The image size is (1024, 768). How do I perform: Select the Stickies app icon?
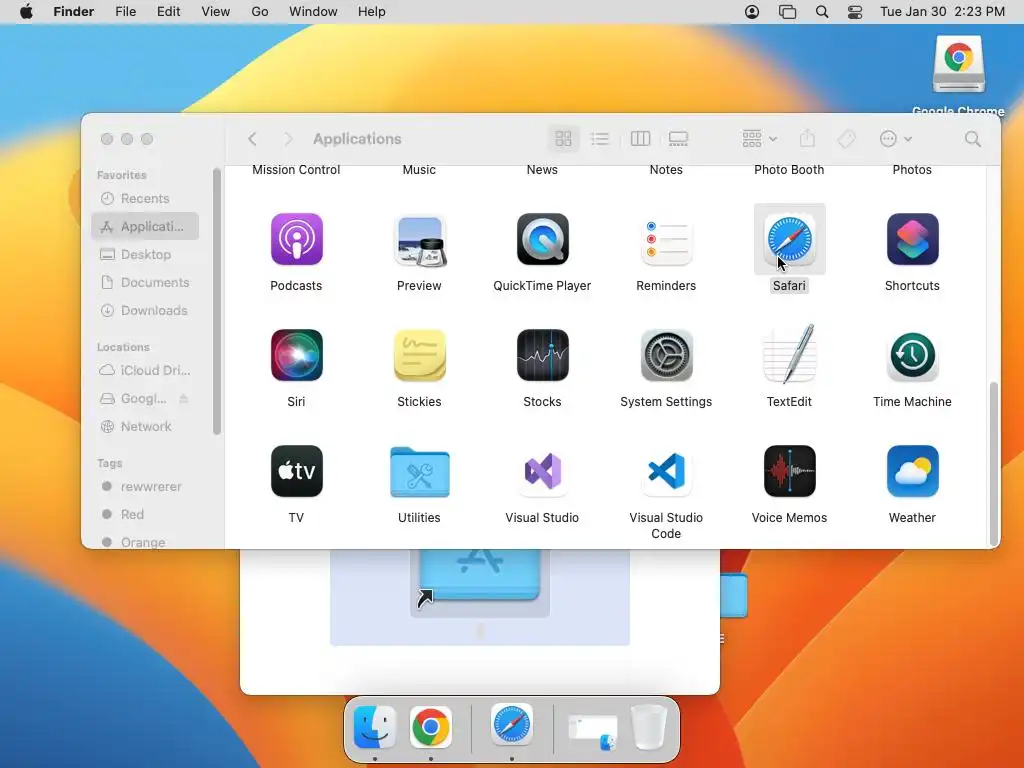point(419,355)
